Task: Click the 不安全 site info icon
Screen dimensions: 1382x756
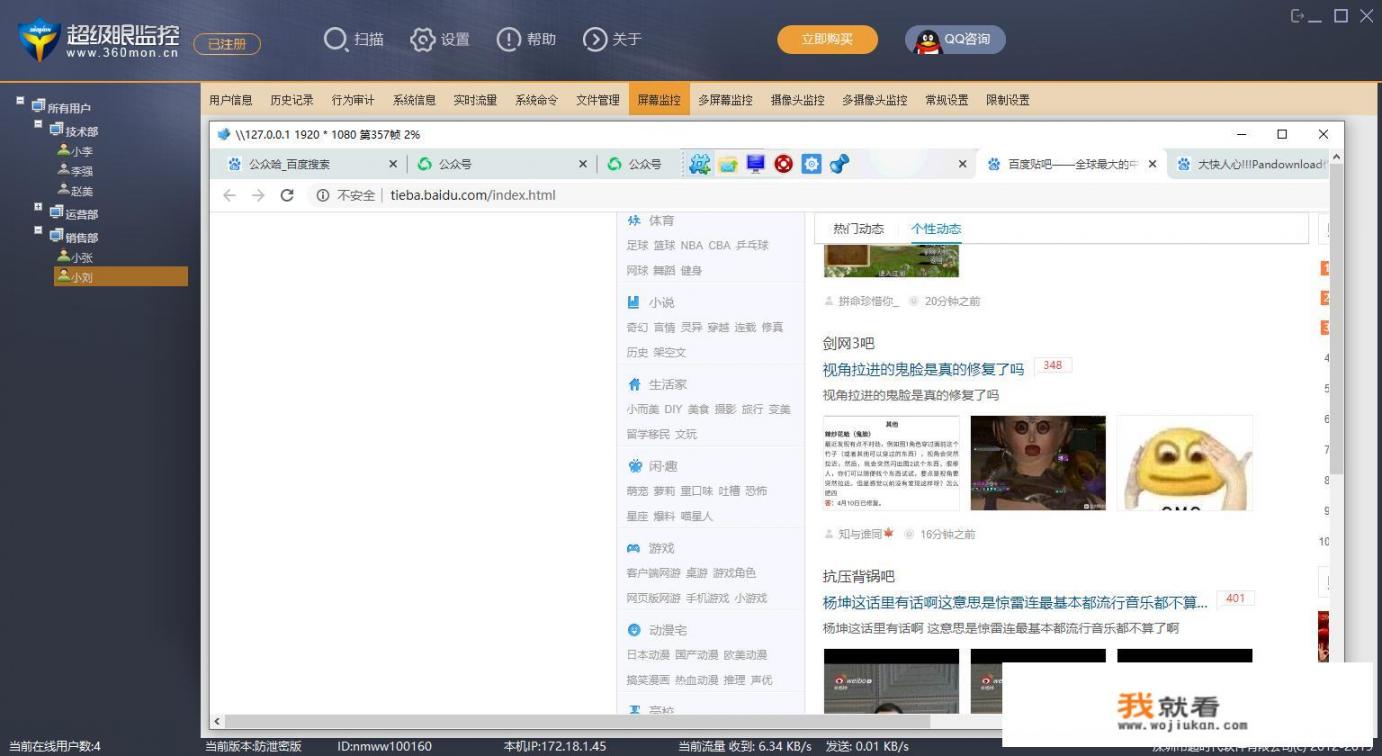Action: point(322,195)
